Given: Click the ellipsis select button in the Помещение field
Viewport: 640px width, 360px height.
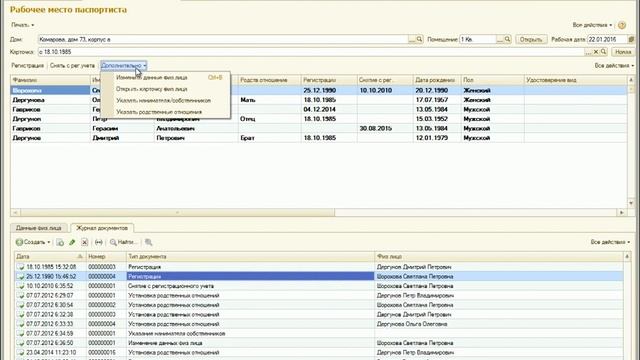Looking at the screenshot, I should (500, 39).
